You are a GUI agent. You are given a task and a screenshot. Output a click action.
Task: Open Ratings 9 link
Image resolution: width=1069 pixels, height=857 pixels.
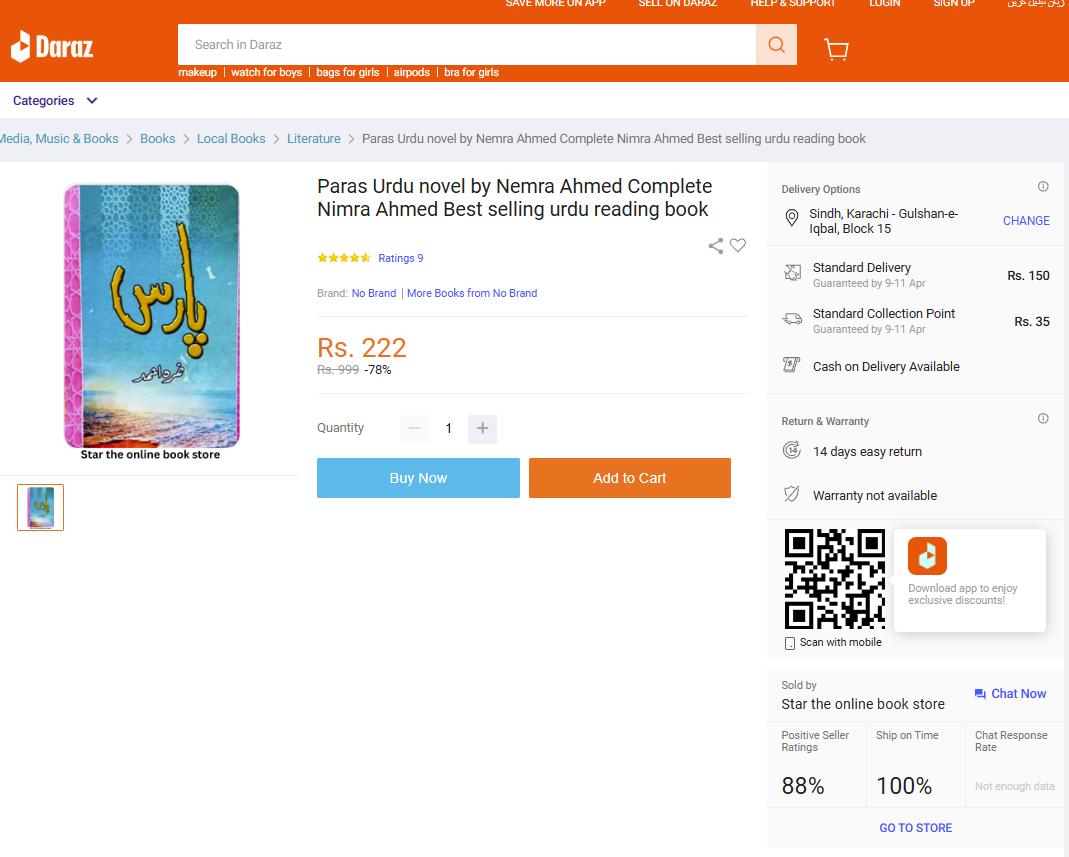[401, 258]
